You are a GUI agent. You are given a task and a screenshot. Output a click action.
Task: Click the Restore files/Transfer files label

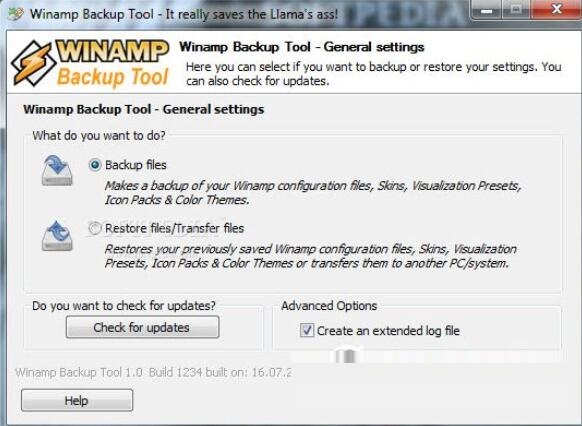click(174, 228)
